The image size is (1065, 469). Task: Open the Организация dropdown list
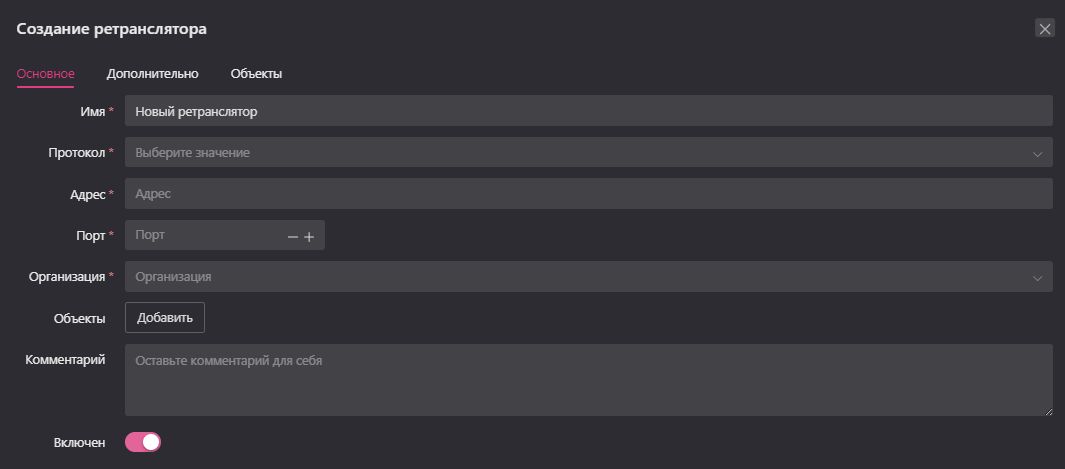[588, 277]
